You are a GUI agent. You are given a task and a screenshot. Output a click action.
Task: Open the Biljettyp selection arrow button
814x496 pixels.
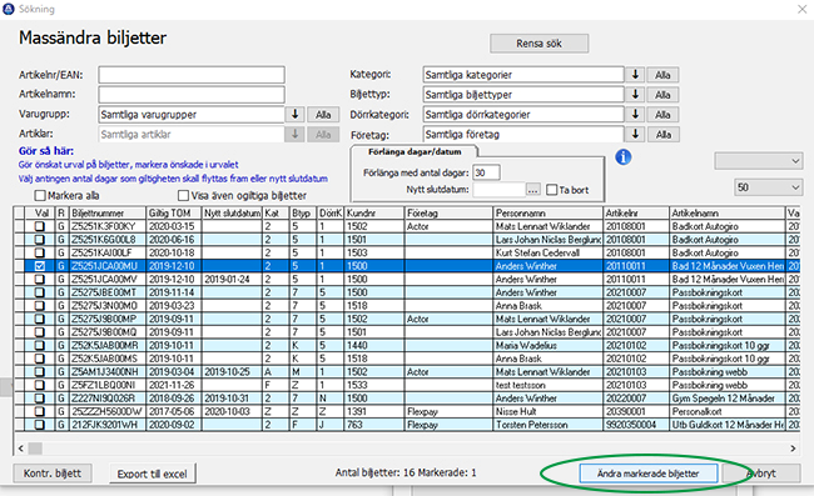(x=635, y=95)
